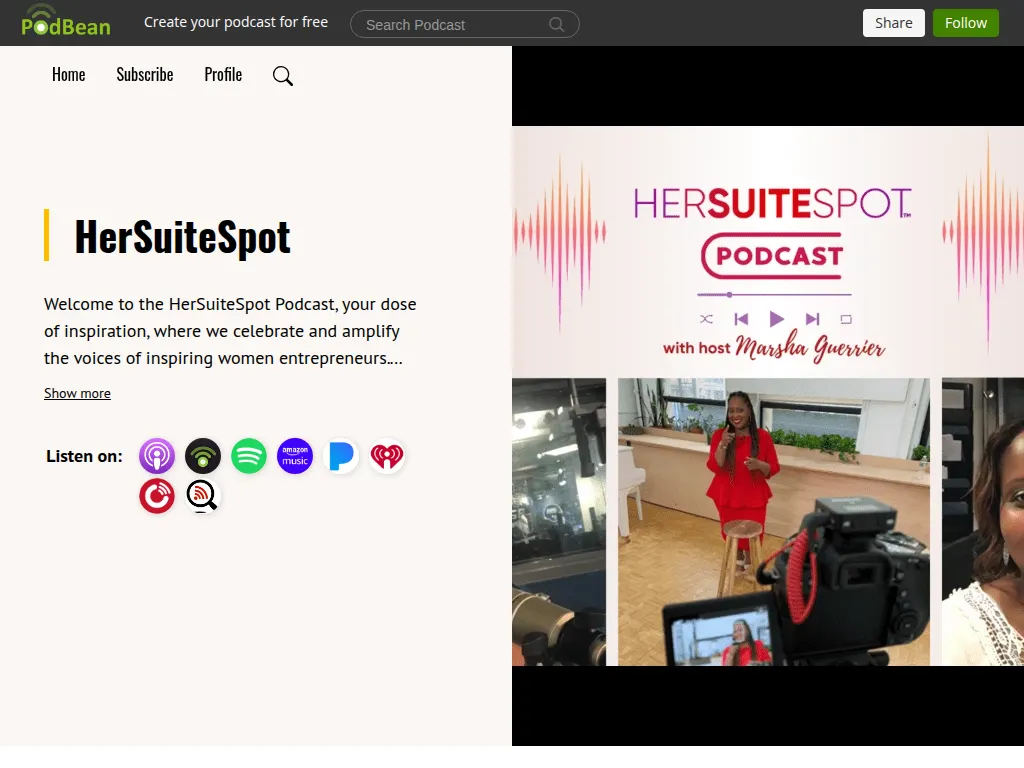Click the photo of host in red dress
The image size is (1024, 768).
pyautogui.click(x=773, y=522)
